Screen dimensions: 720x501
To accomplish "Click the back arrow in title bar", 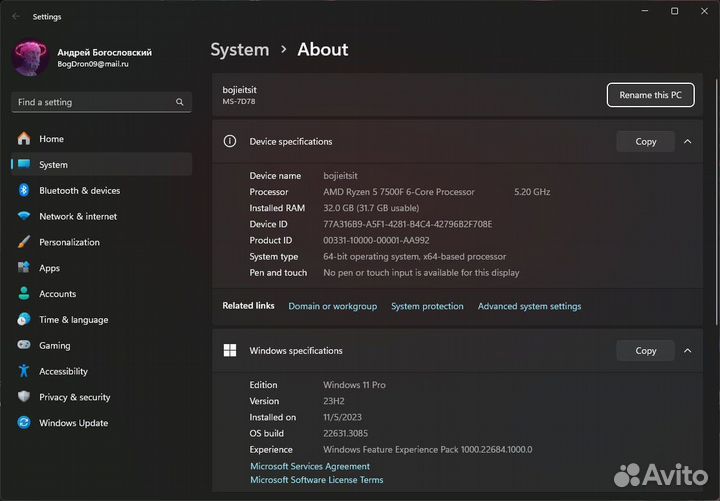I will (16, 17).
